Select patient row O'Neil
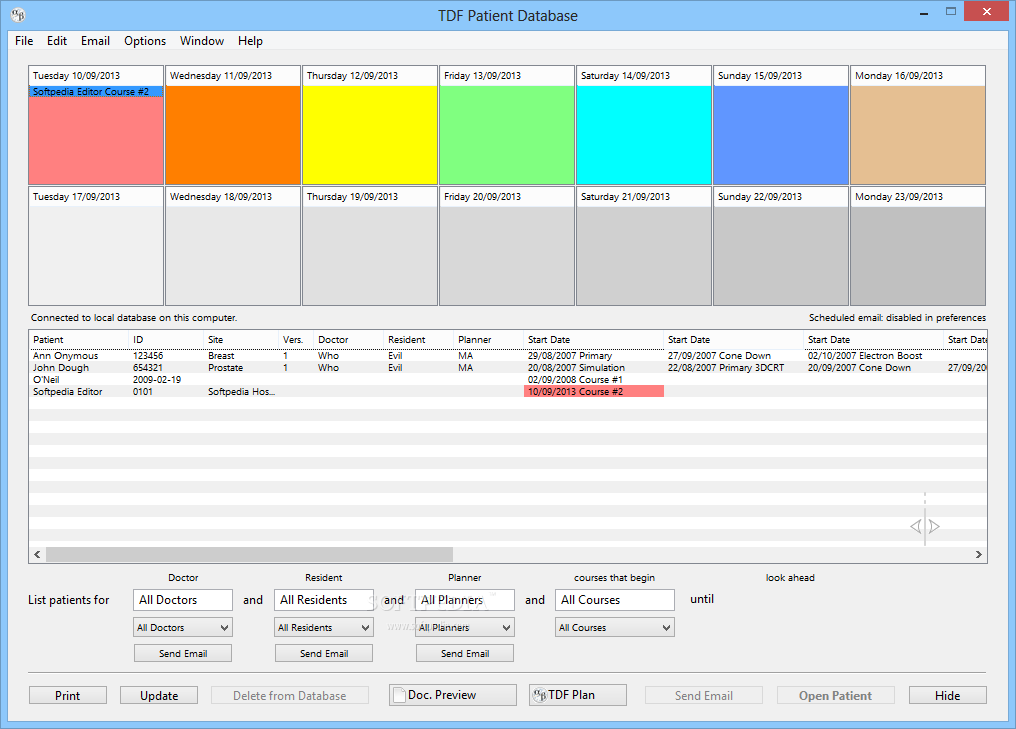The image size is (1016, 729). point(508,380)
